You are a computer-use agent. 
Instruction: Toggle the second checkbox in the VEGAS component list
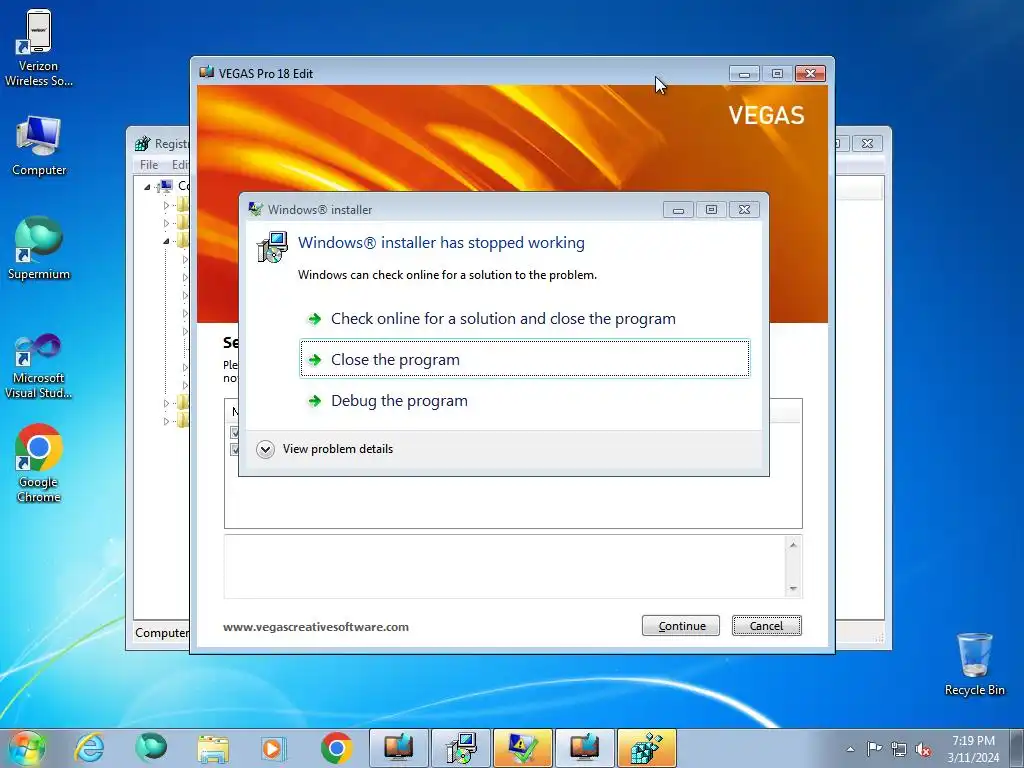234,449
